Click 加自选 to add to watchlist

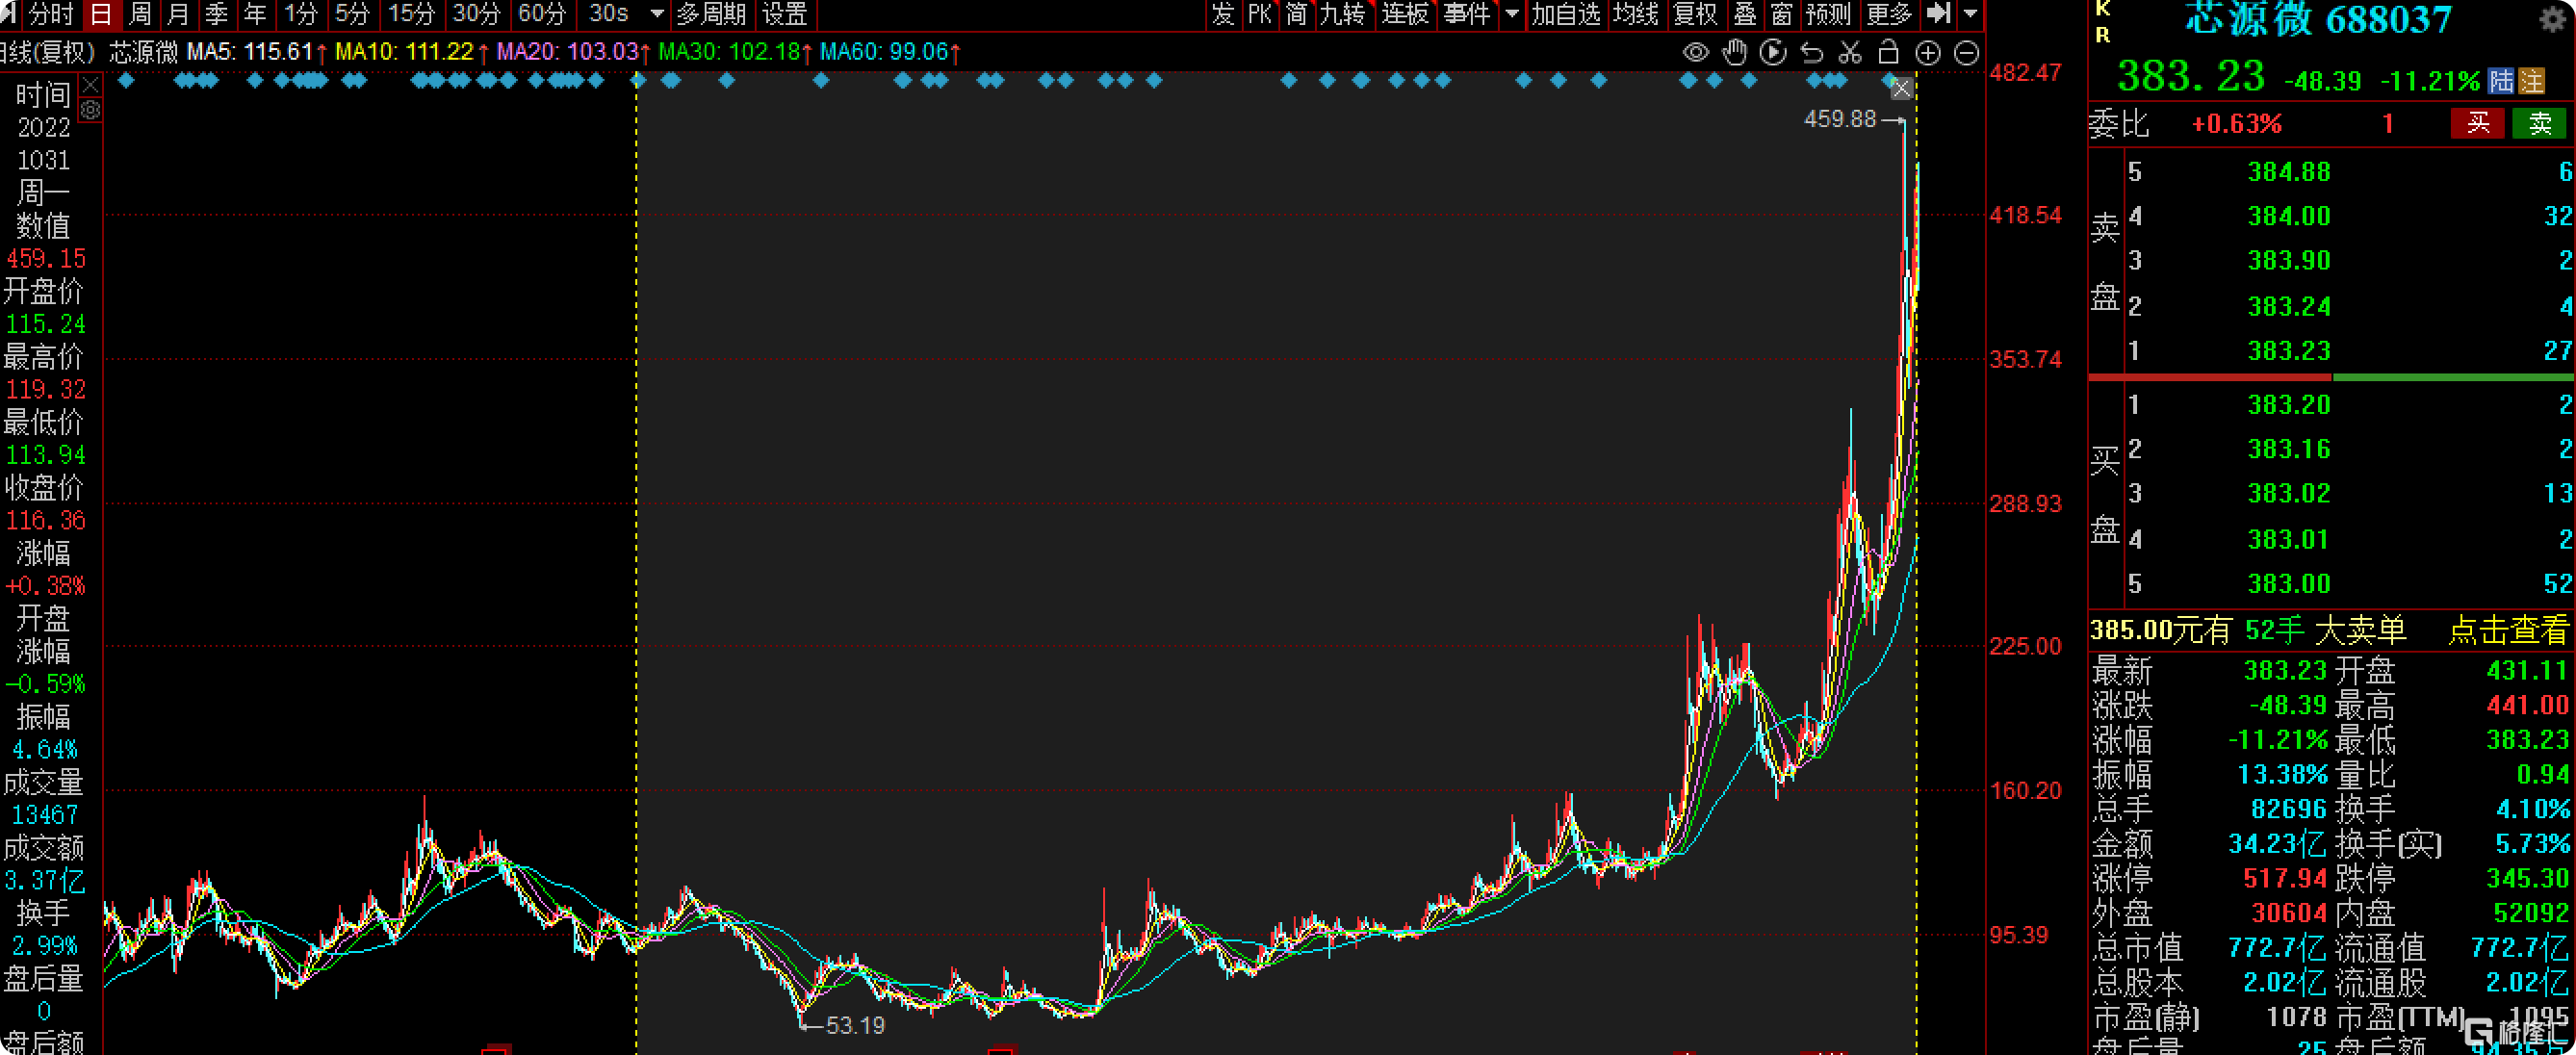1566,14
